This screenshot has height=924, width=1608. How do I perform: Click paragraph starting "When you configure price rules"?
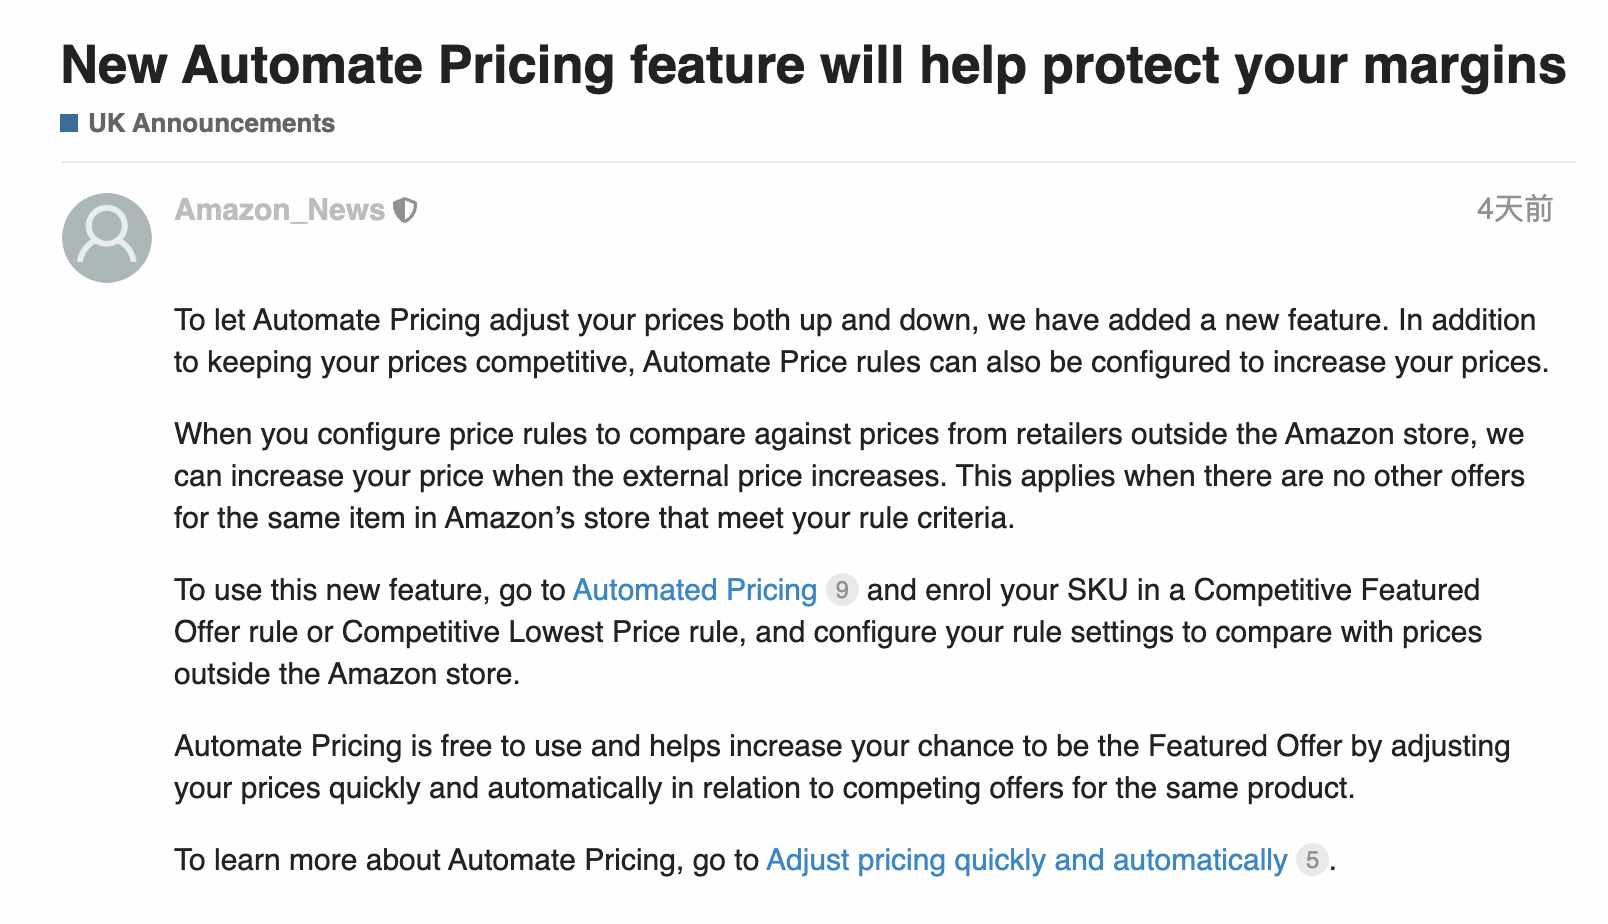(x=849, y=476)
